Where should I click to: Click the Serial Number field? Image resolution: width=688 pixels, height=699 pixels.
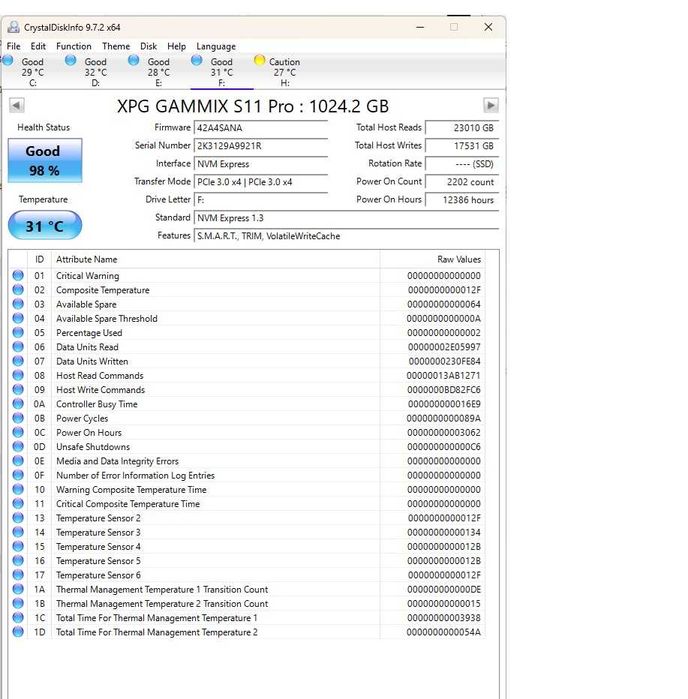pyautogui.click(x=261, y=146)
